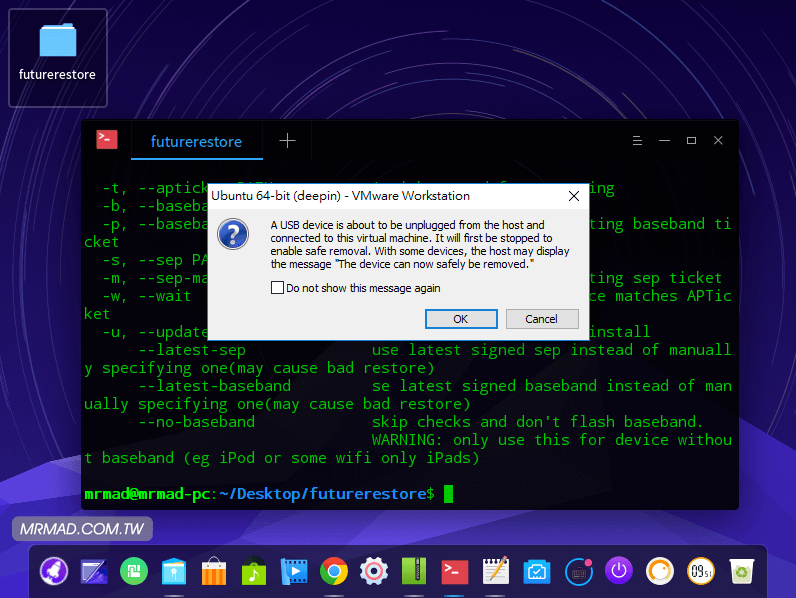Open system settings gear in dock
The width and height of the screenshot is (796, 598).
[374, 571]
